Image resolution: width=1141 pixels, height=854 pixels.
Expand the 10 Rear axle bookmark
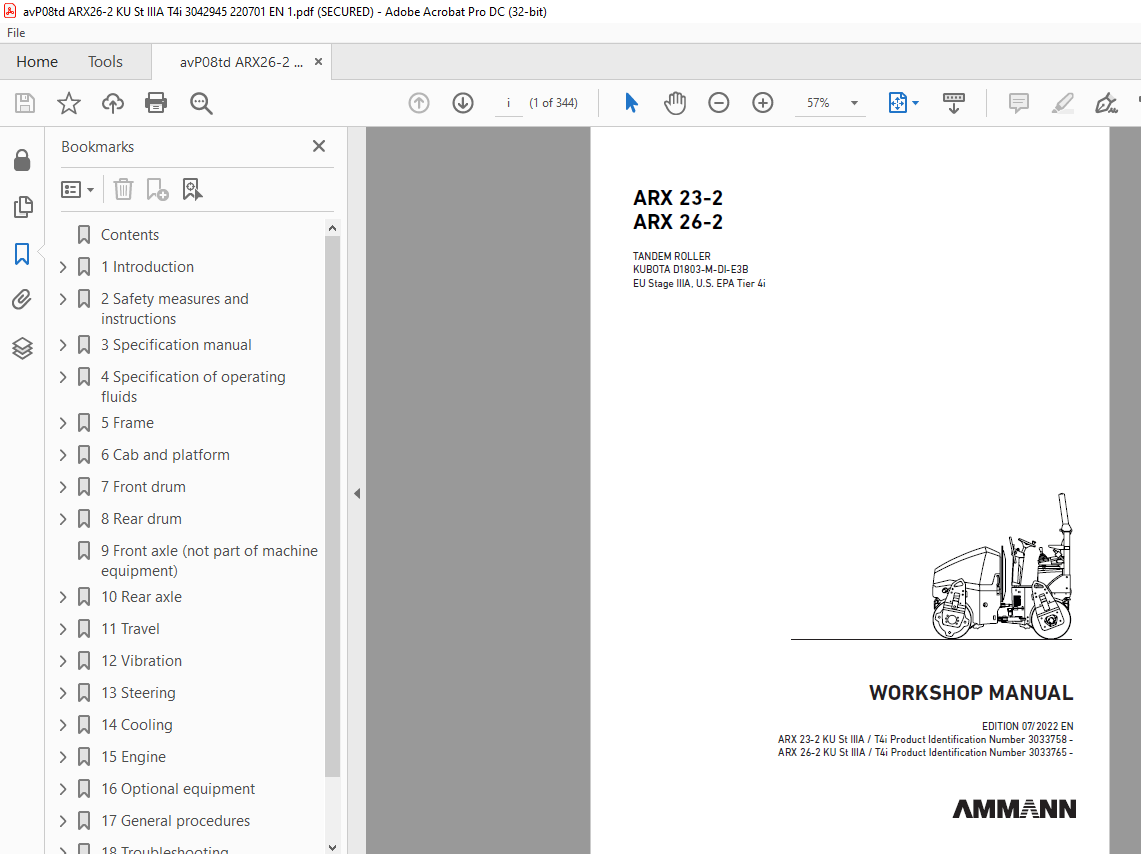click(x=63, y=596)
